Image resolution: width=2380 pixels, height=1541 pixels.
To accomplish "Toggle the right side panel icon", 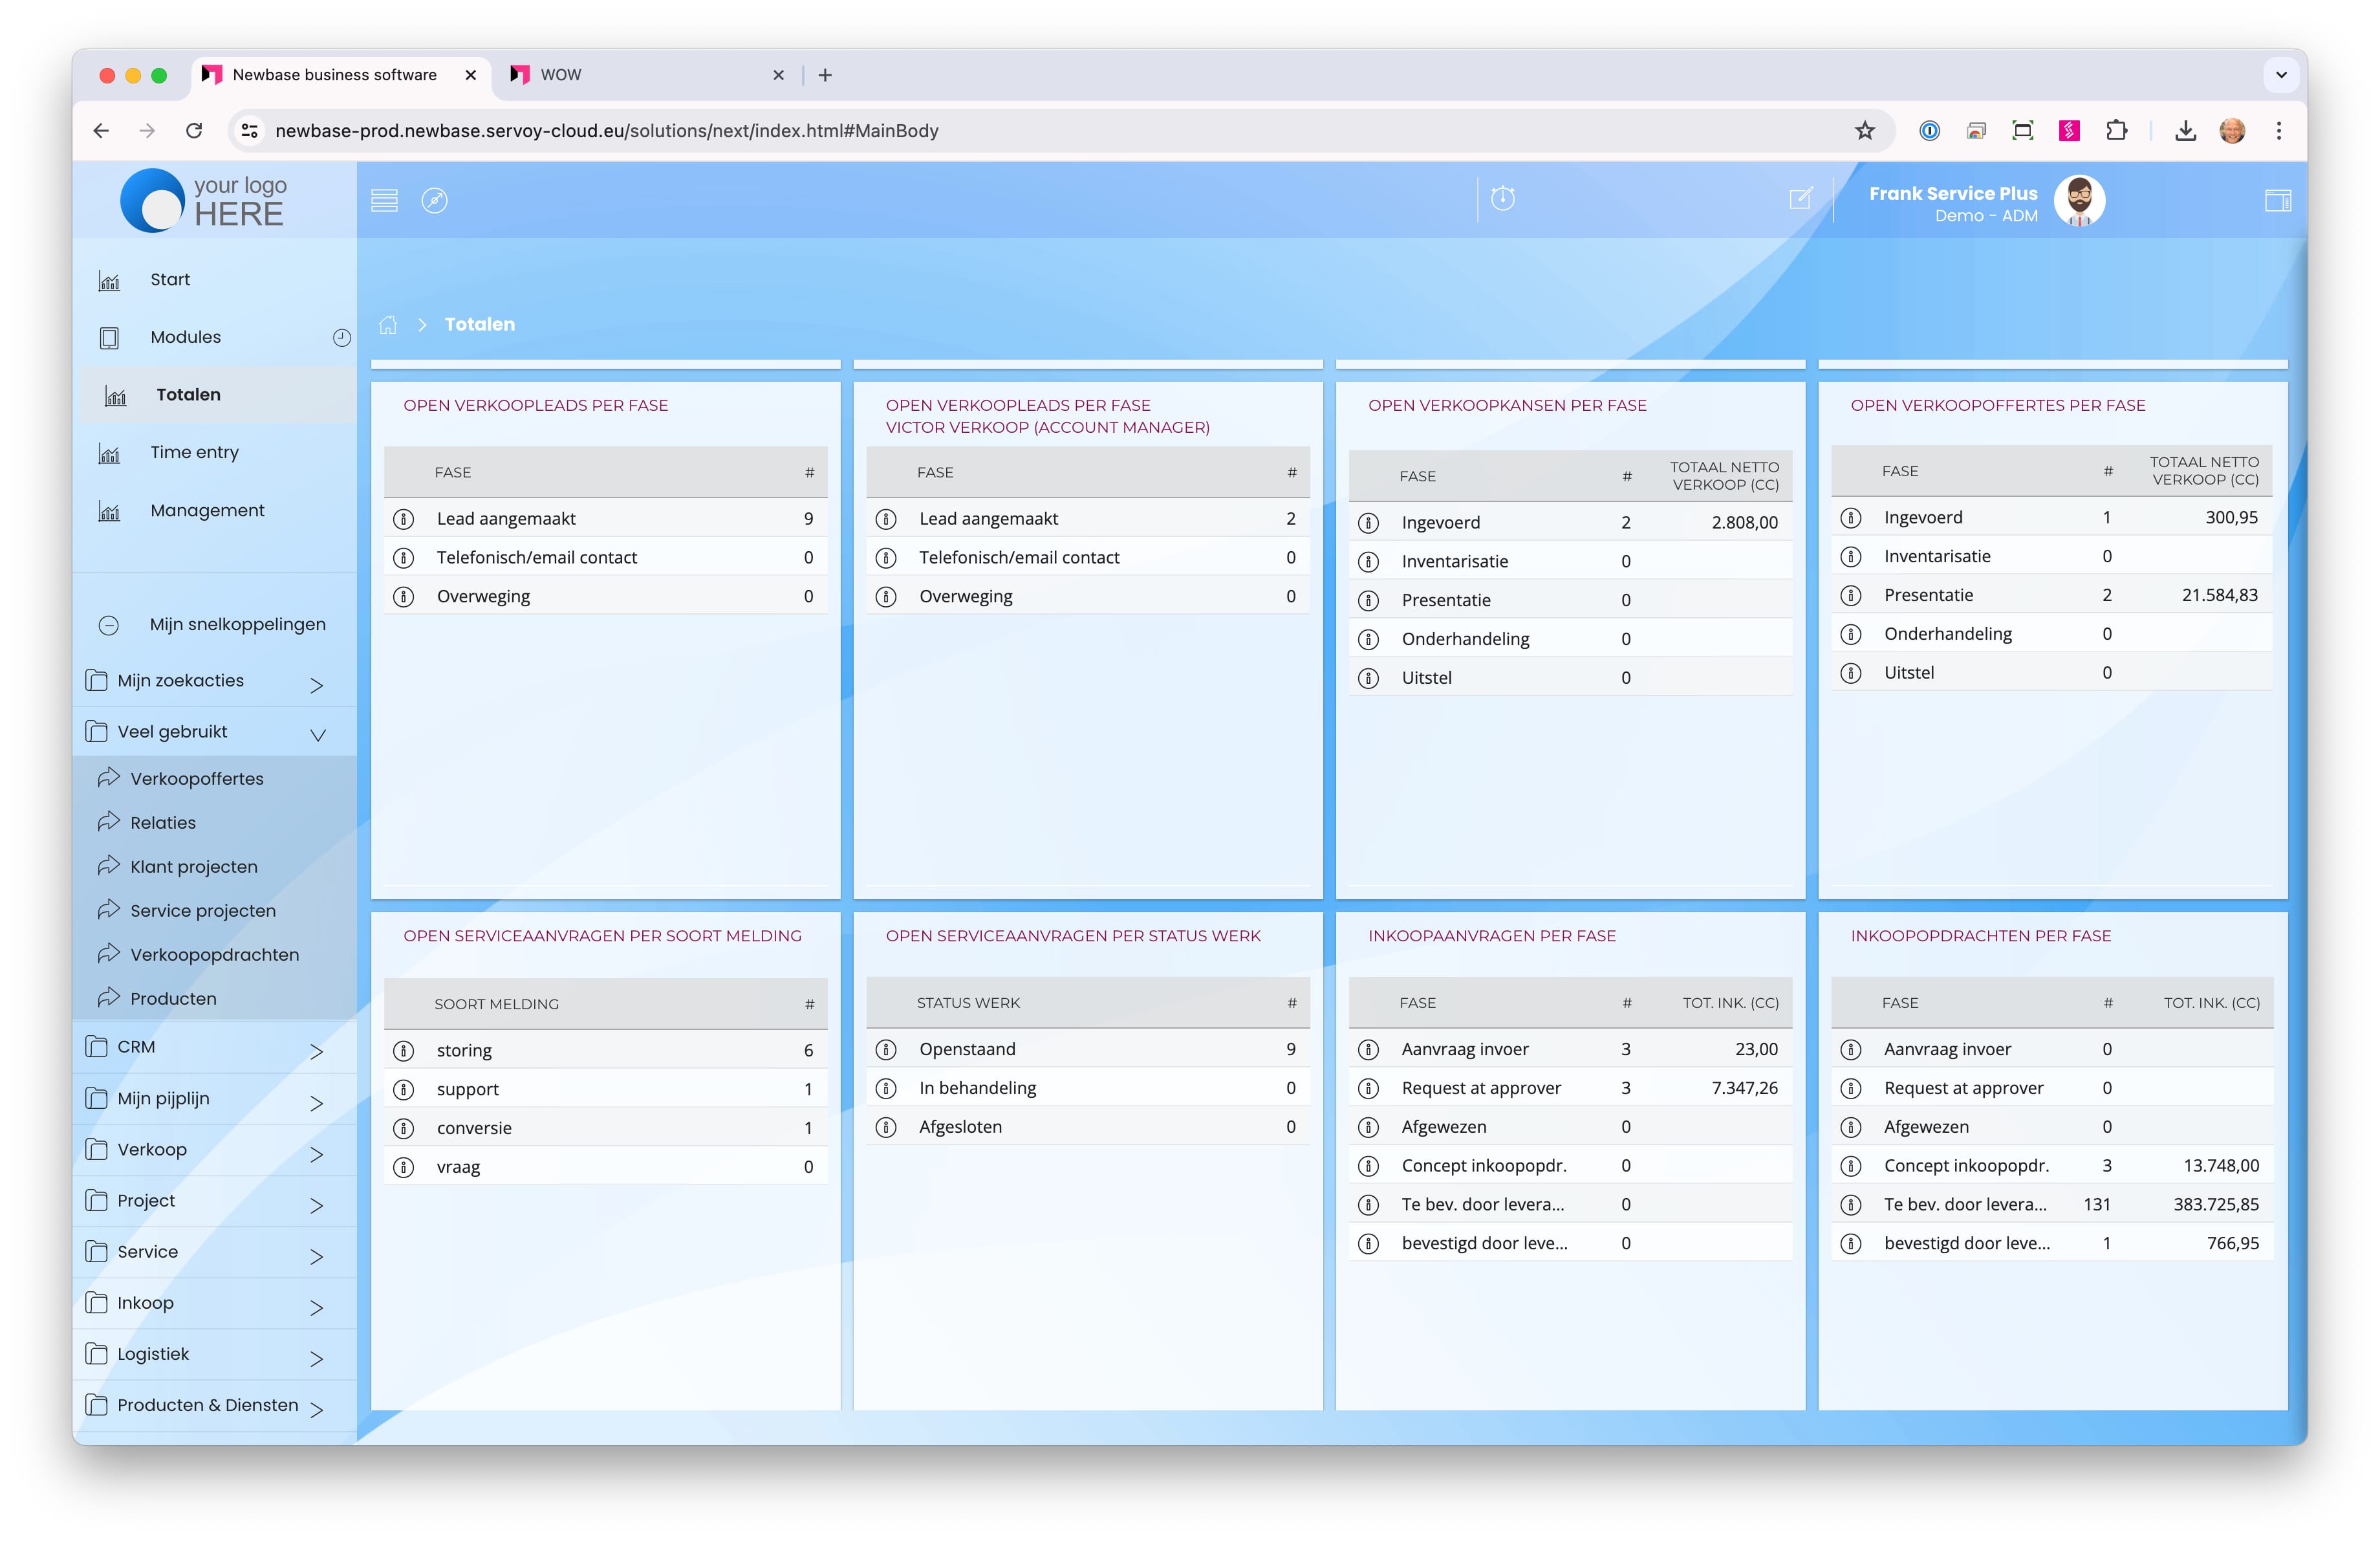I will (x=2277, y=201).
